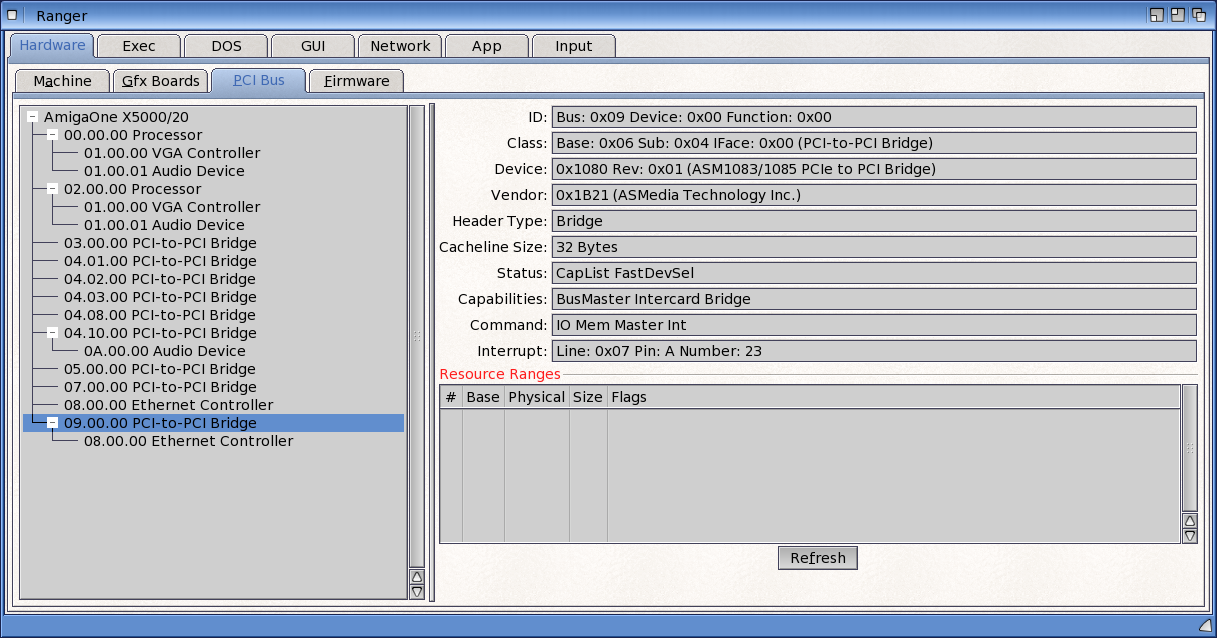
Task: Open the Network tab
Action: pyautogui.click(x=400, y=46)
